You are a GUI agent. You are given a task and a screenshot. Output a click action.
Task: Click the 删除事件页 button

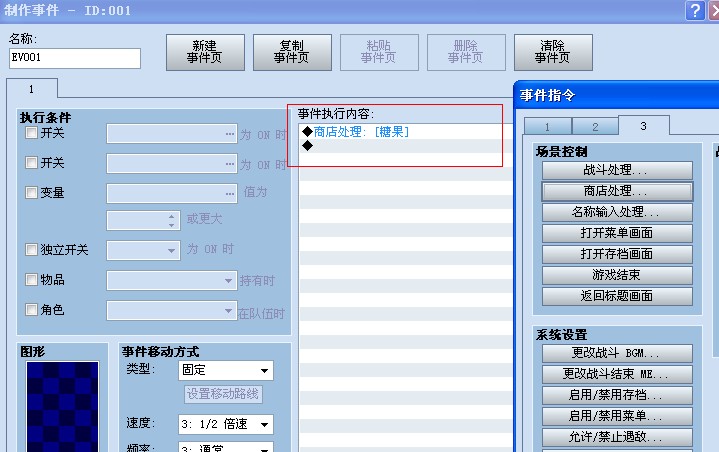click(x=466, y=52)
